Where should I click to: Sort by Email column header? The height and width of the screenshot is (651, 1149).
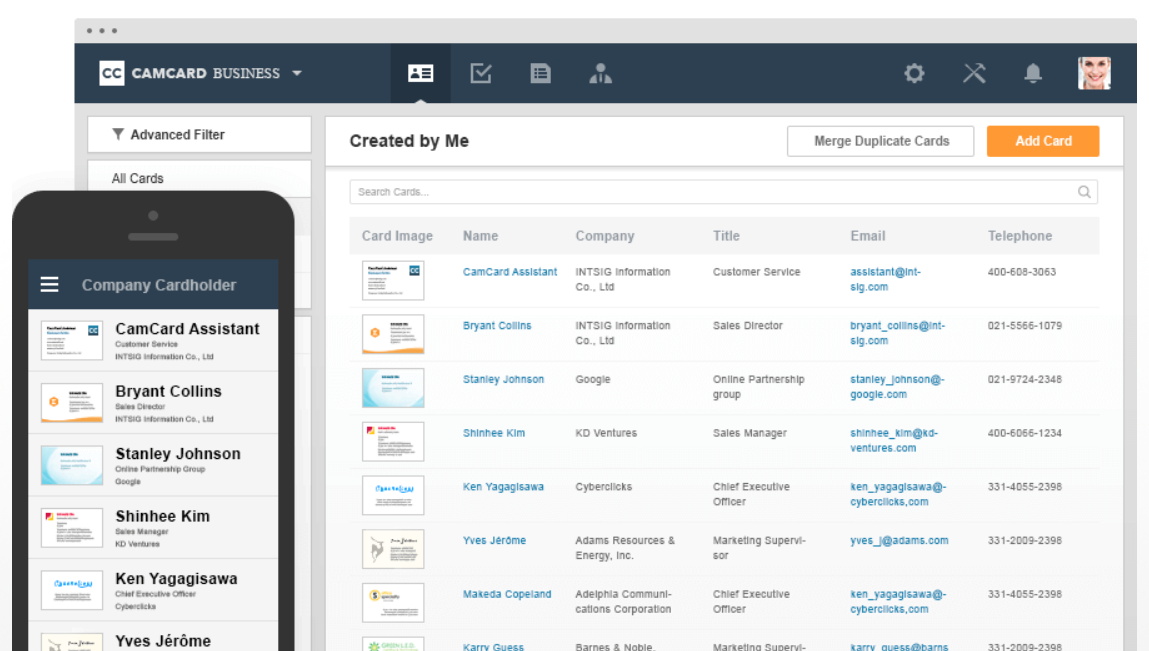(868, 236)
